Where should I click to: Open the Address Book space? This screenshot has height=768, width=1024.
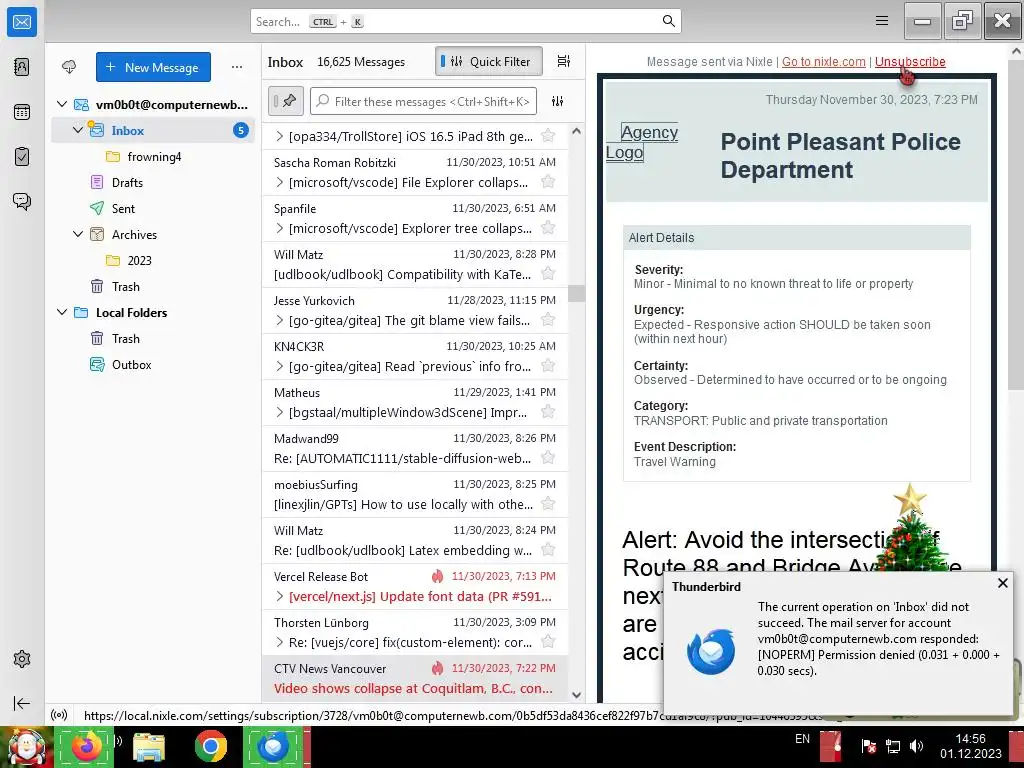click(x=22, y=67)
